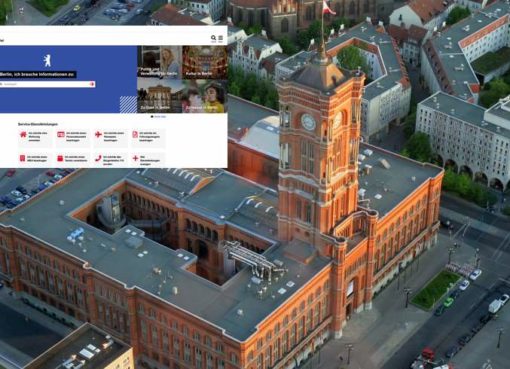Open the search magnifier icon in website header

[213, 39]
